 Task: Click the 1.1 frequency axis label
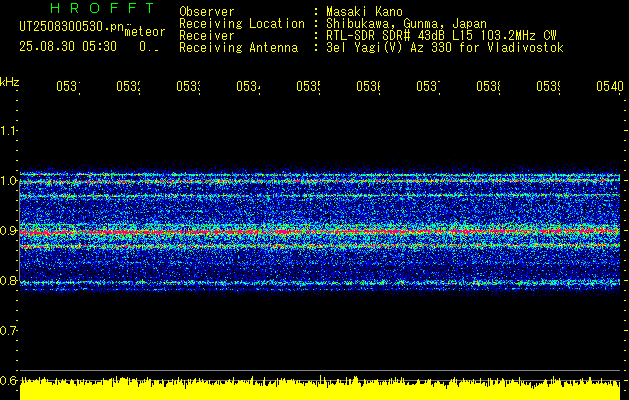pyautogui.click(x=8, y=131)
